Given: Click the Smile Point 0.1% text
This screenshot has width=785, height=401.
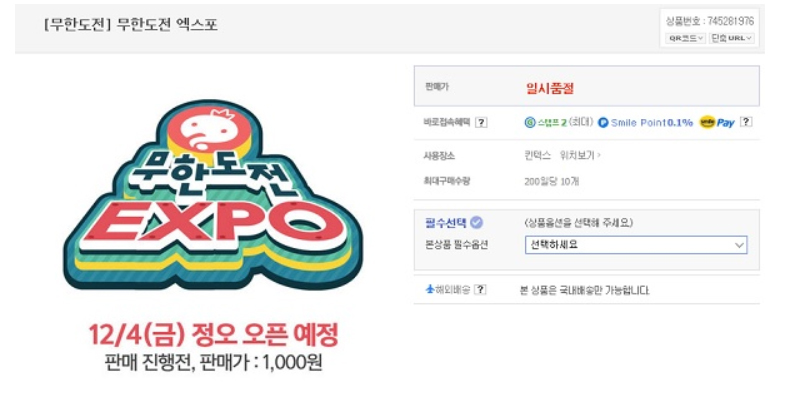Looking at the screenshot, I should (651, 122).
